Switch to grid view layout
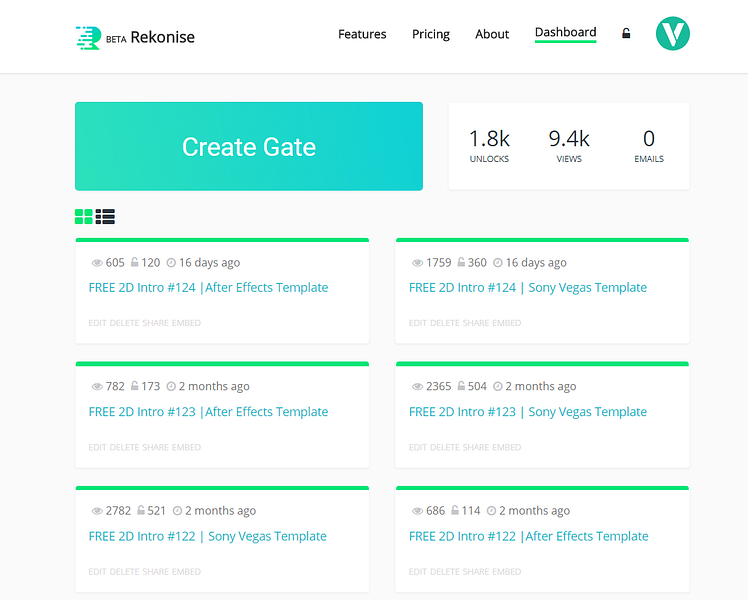748x600 pixels. coord(83,217)
